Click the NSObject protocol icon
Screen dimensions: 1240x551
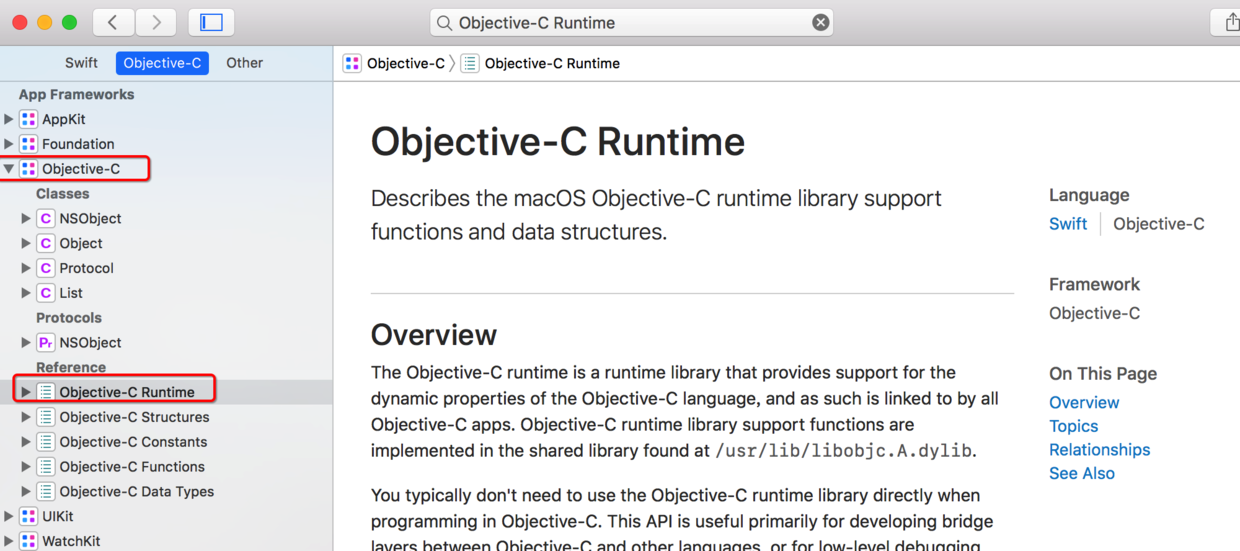point(46,342)
